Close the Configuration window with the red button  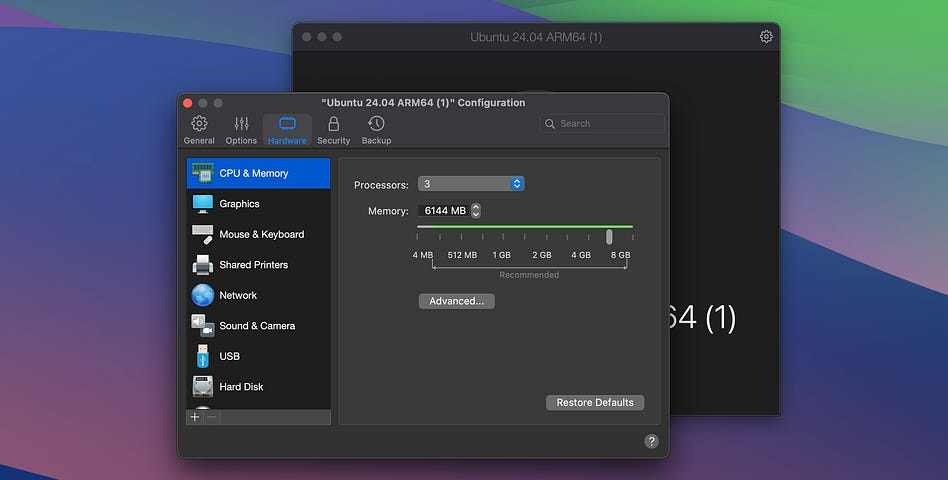pyautogui.click(x=187, y=103)
